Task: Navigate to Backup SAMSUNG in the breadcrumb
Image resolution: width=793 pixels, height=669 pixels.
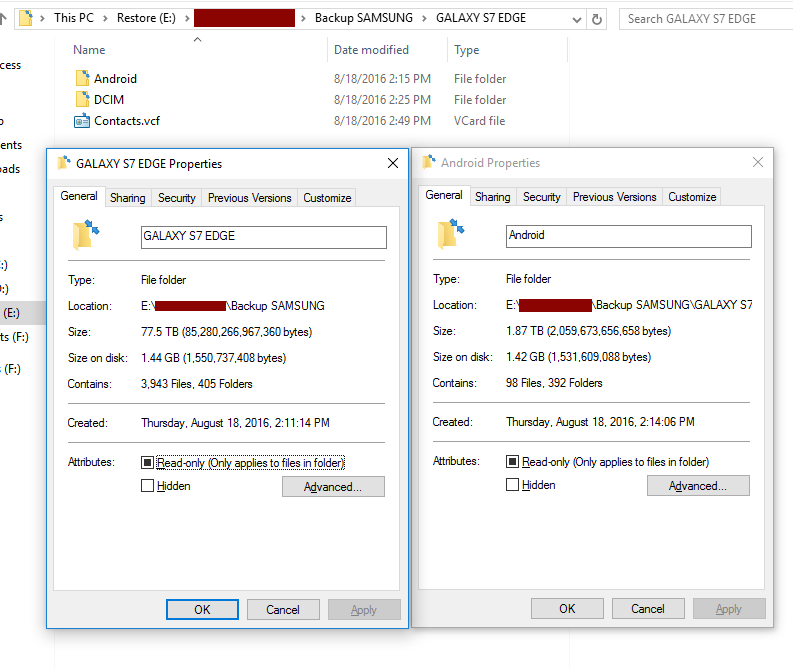Action: pyautogui.click(x=364, y=18)
